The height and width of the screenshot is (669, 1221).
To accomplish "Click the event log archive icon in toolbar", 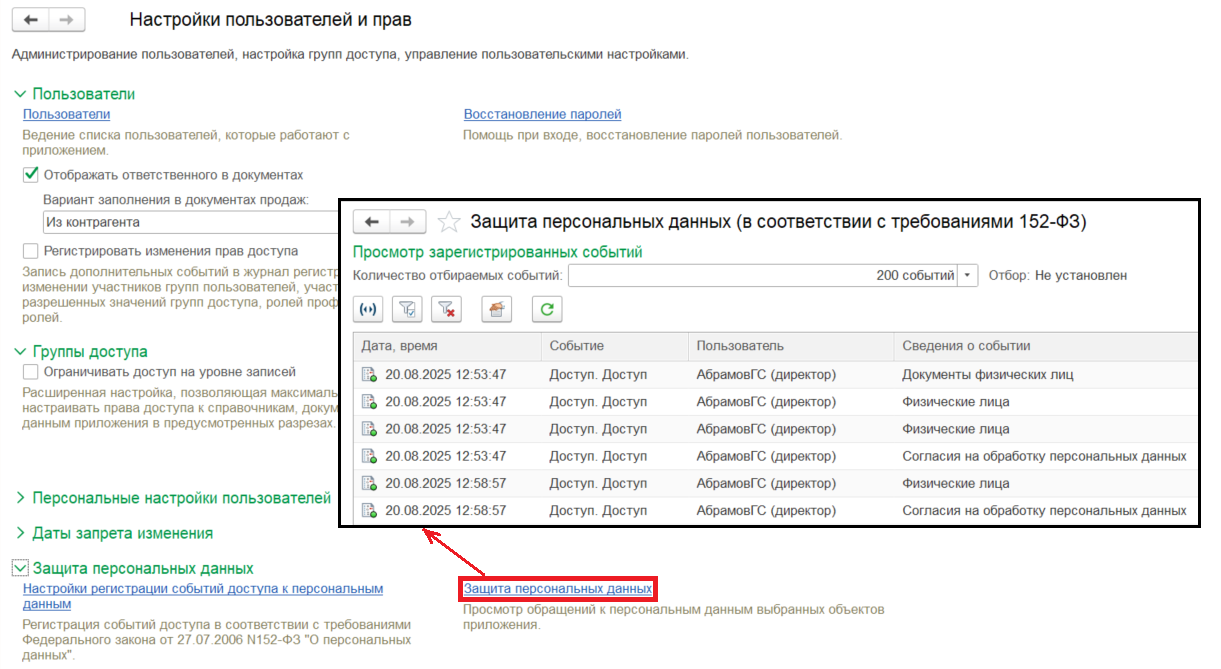I will [x=496, y=310].
